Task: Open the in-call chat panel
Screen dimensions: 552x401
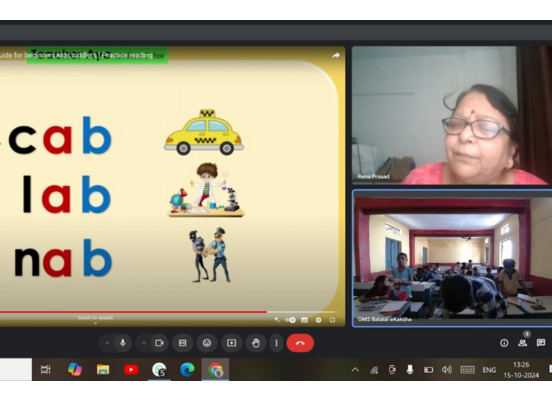Action: [541, 343]
